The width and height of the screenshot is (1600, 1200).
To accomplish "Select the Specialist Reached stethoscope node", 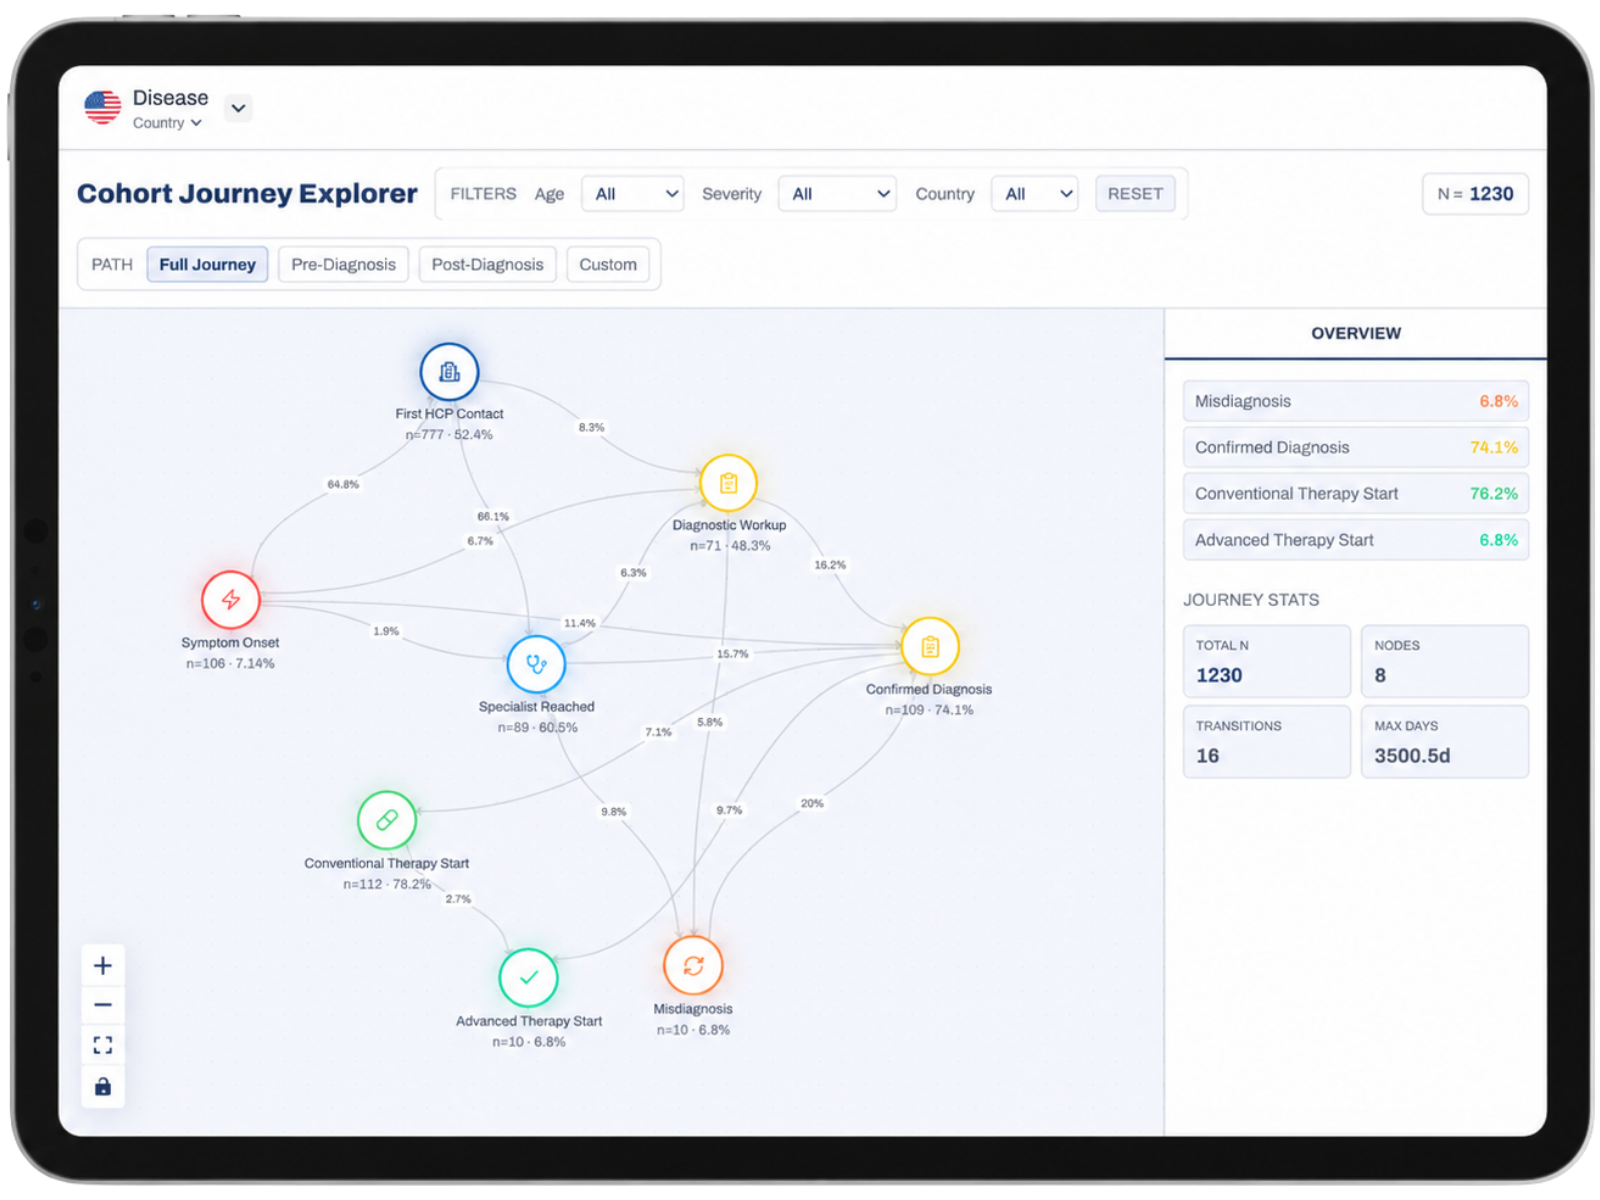I will [536, 664].
